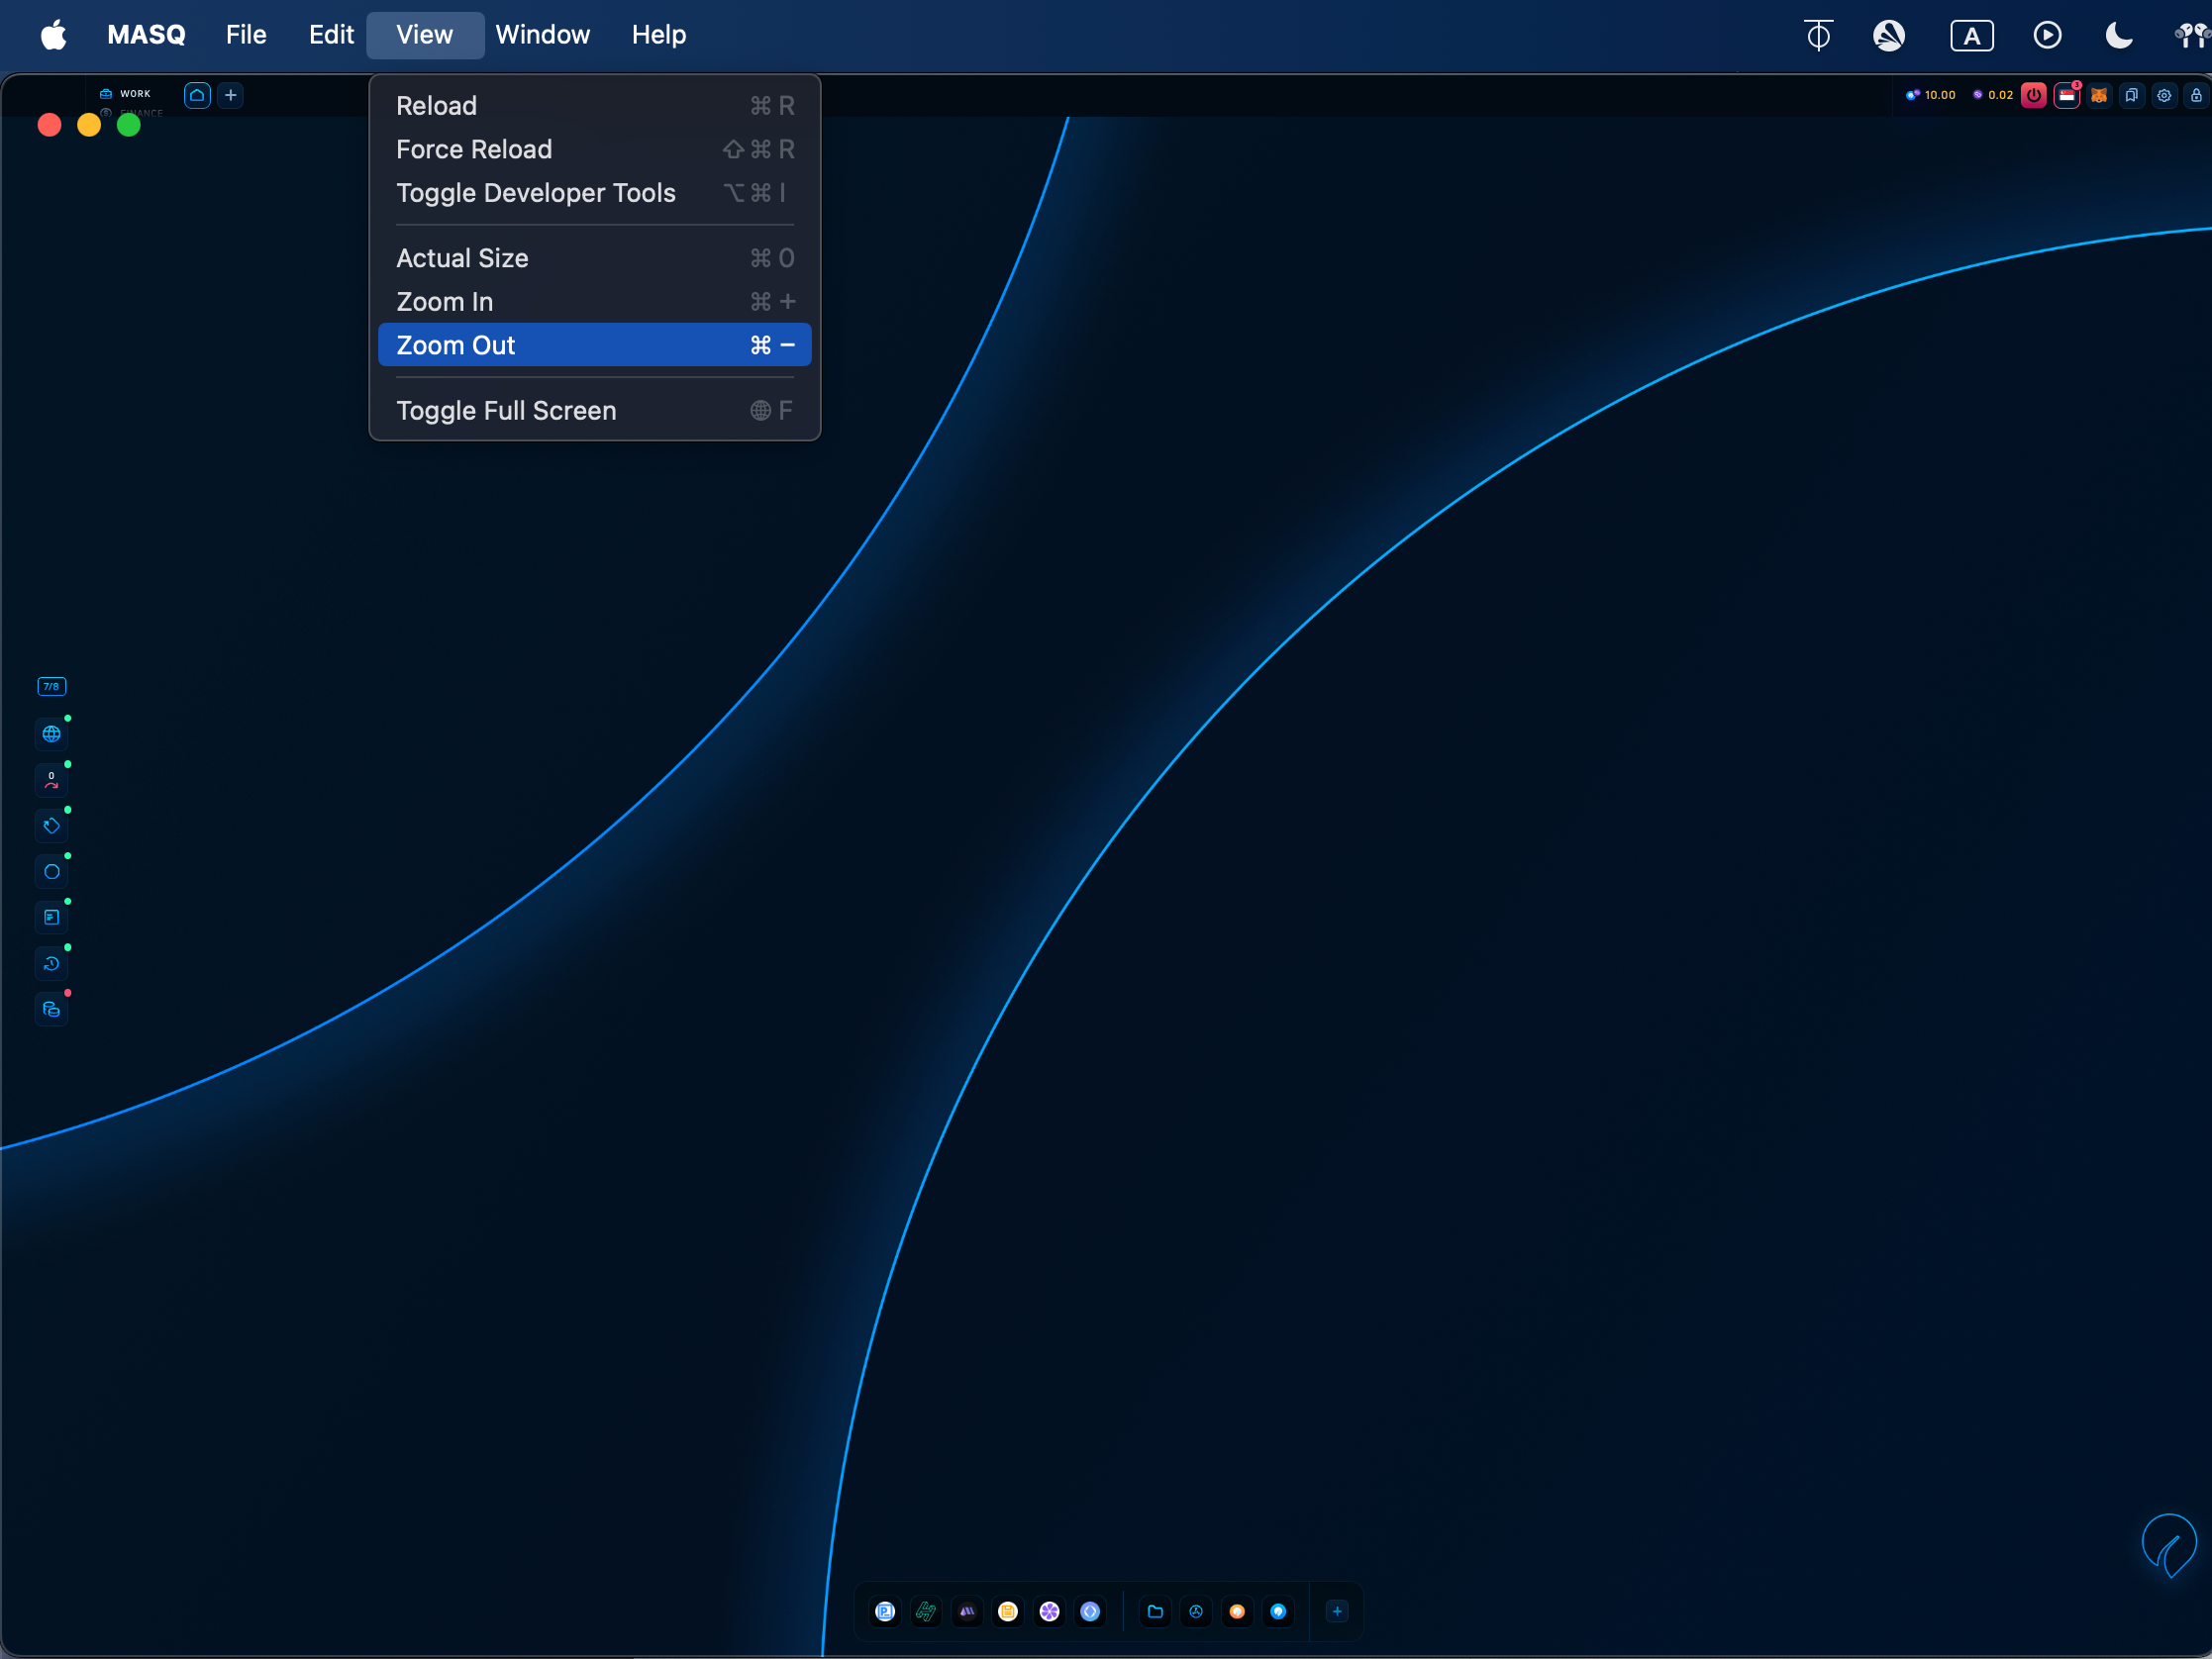Open the Help menu
Screen dimensions: 2212x1659
659,35
